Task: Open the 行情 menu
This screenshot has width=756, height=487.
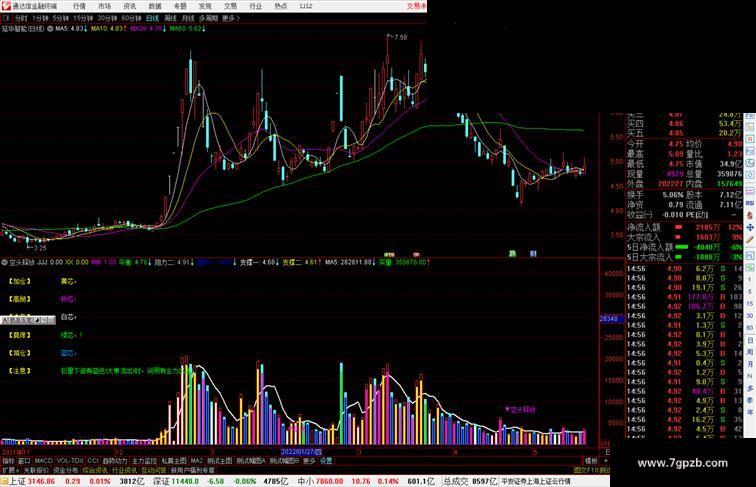Action: (80, 6)
